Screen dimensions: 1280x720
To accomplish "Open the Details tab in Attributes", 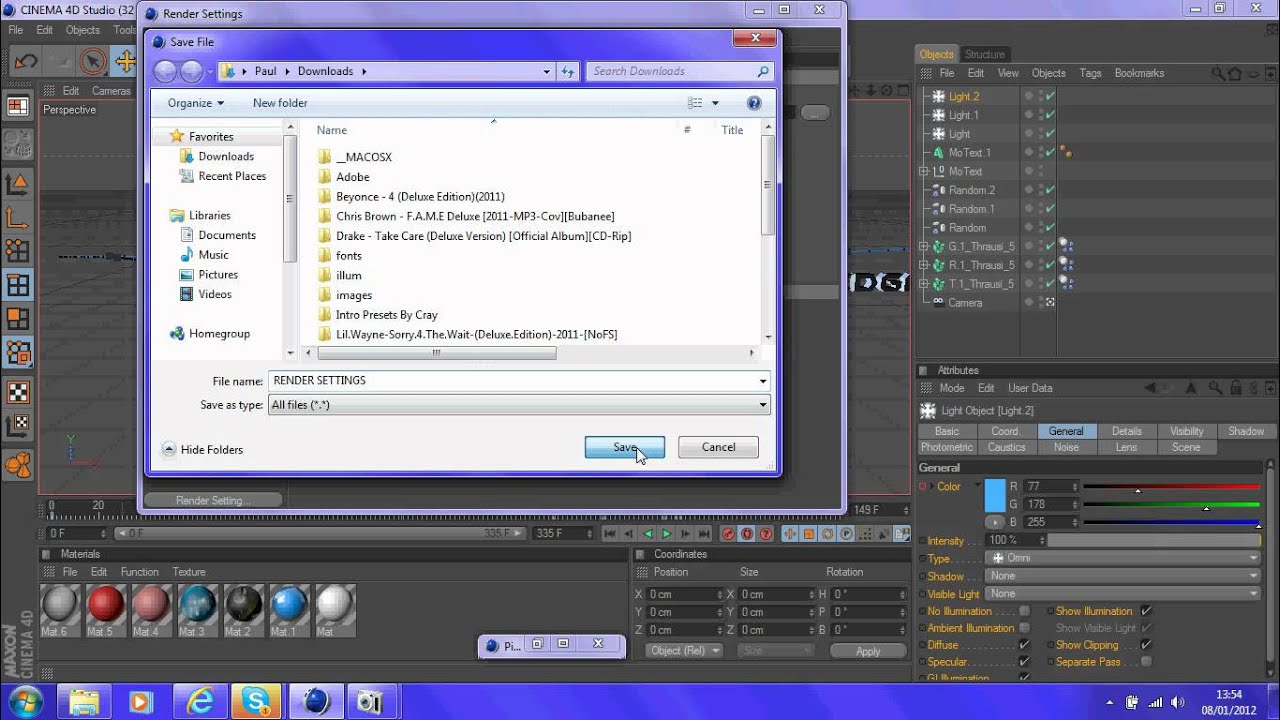I will point(1126,431).
